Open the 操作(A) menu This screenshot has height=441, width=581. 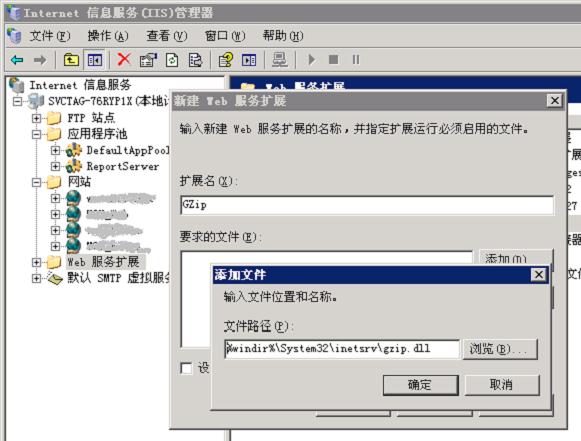(108, 36)
